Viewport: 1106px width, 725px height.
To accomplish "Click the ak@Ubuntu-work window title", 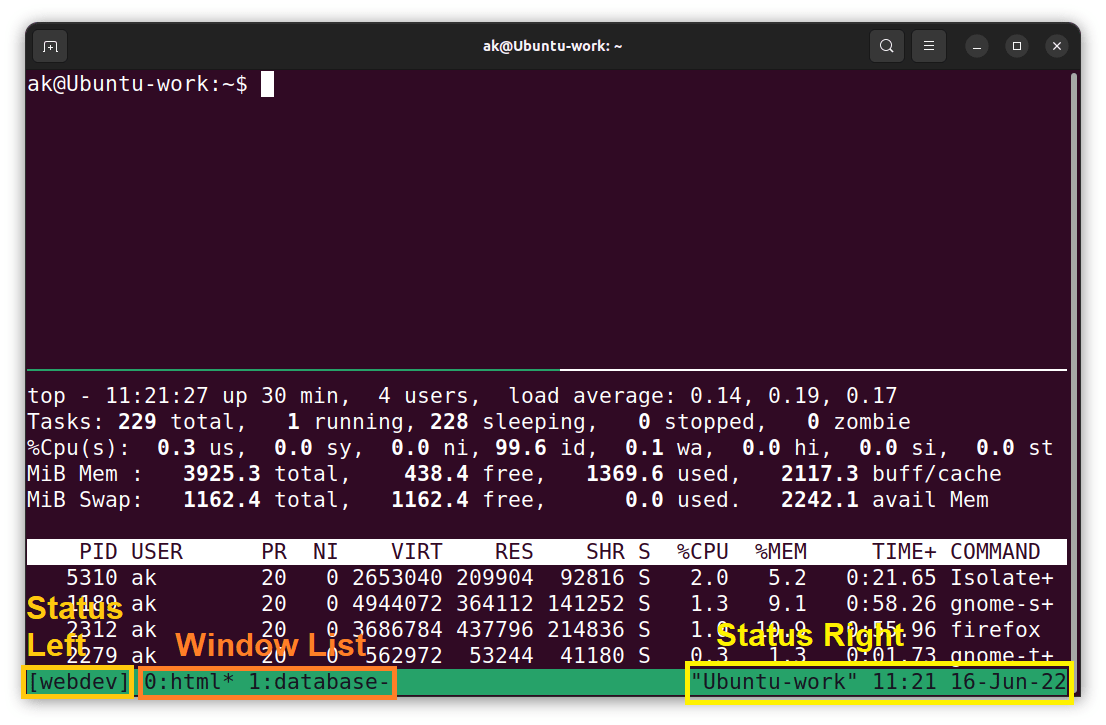I will pyautogui.click(x=552, y=45).
